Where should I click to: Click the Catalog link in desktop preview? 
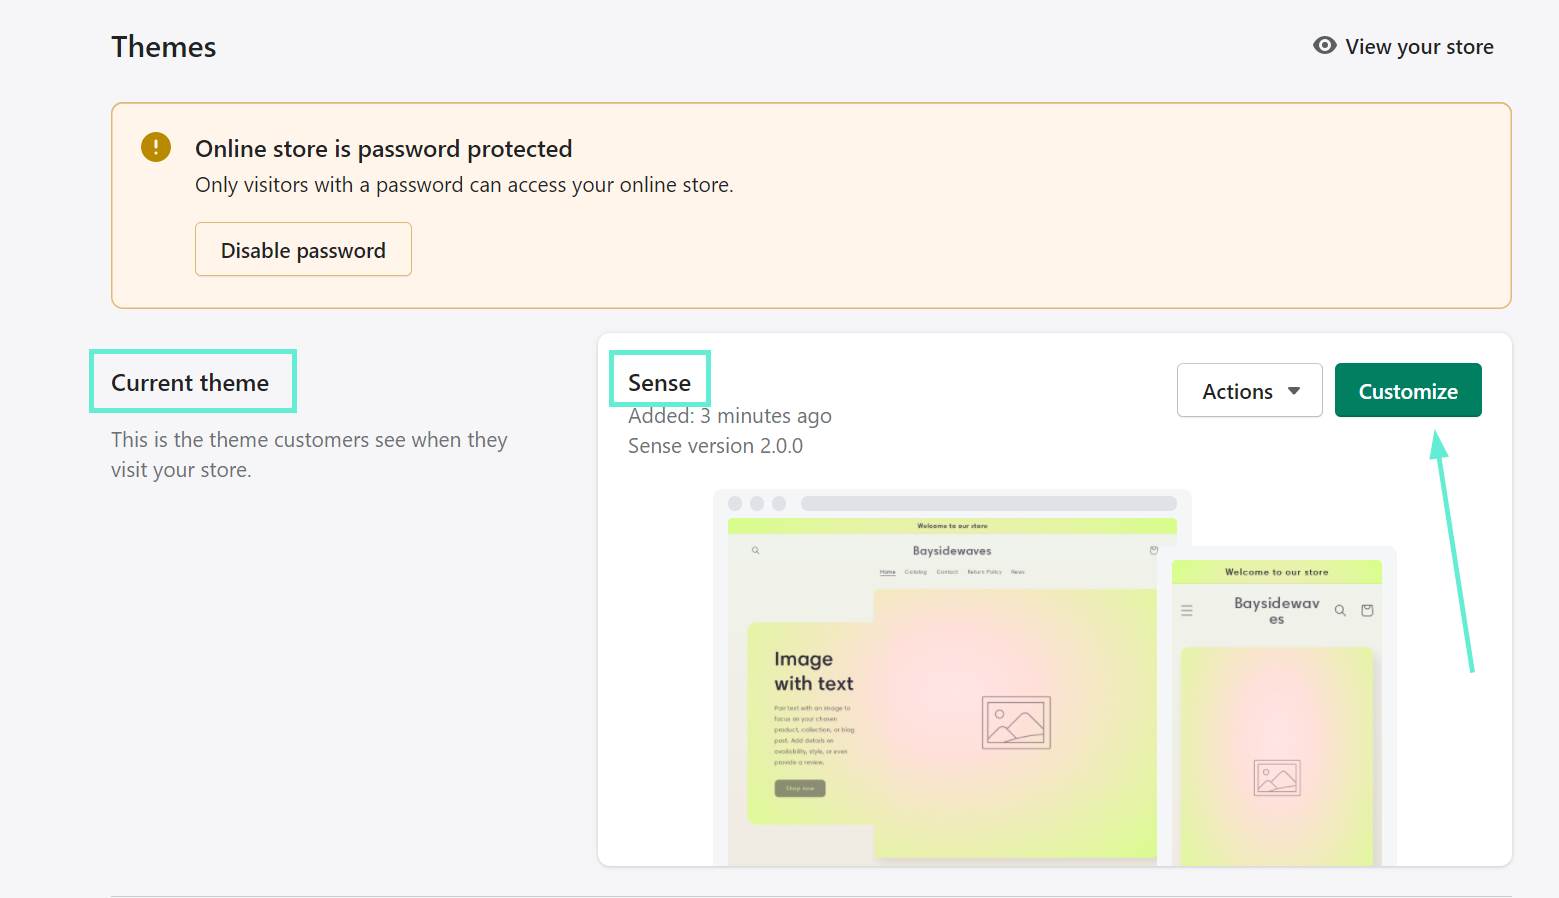(915, 572)
